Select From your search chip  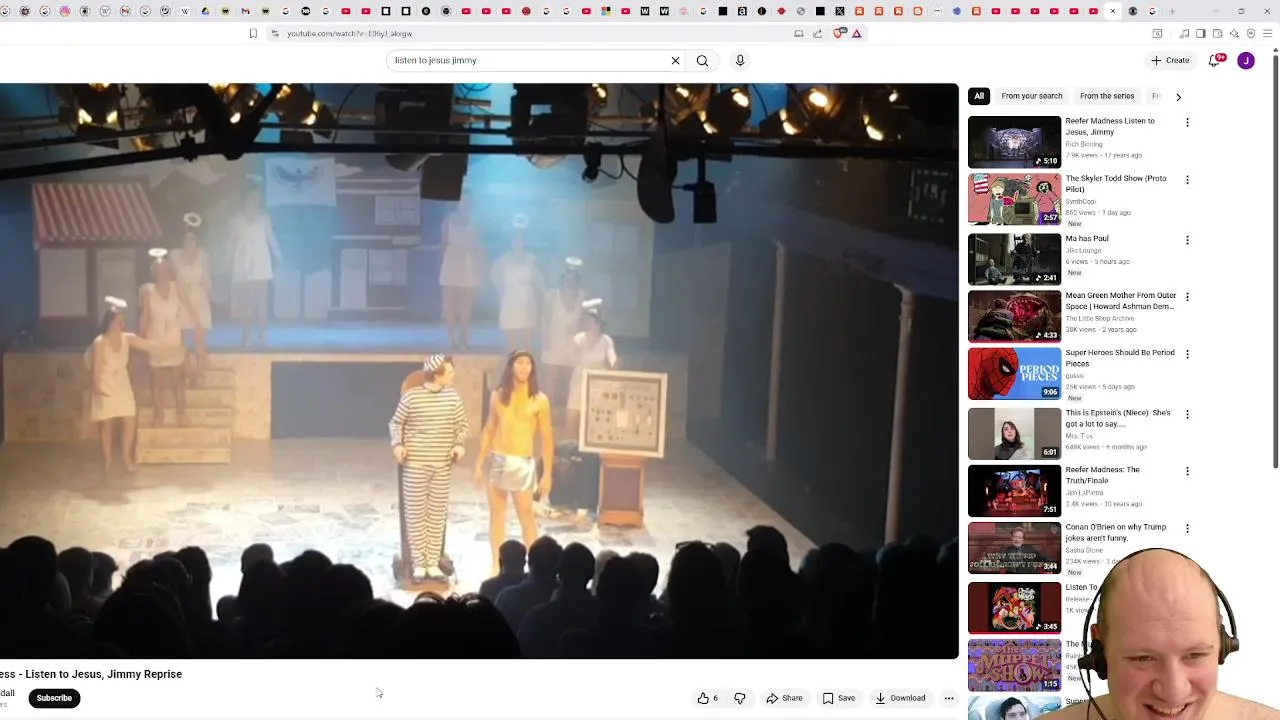click(x=1032, y=96)
